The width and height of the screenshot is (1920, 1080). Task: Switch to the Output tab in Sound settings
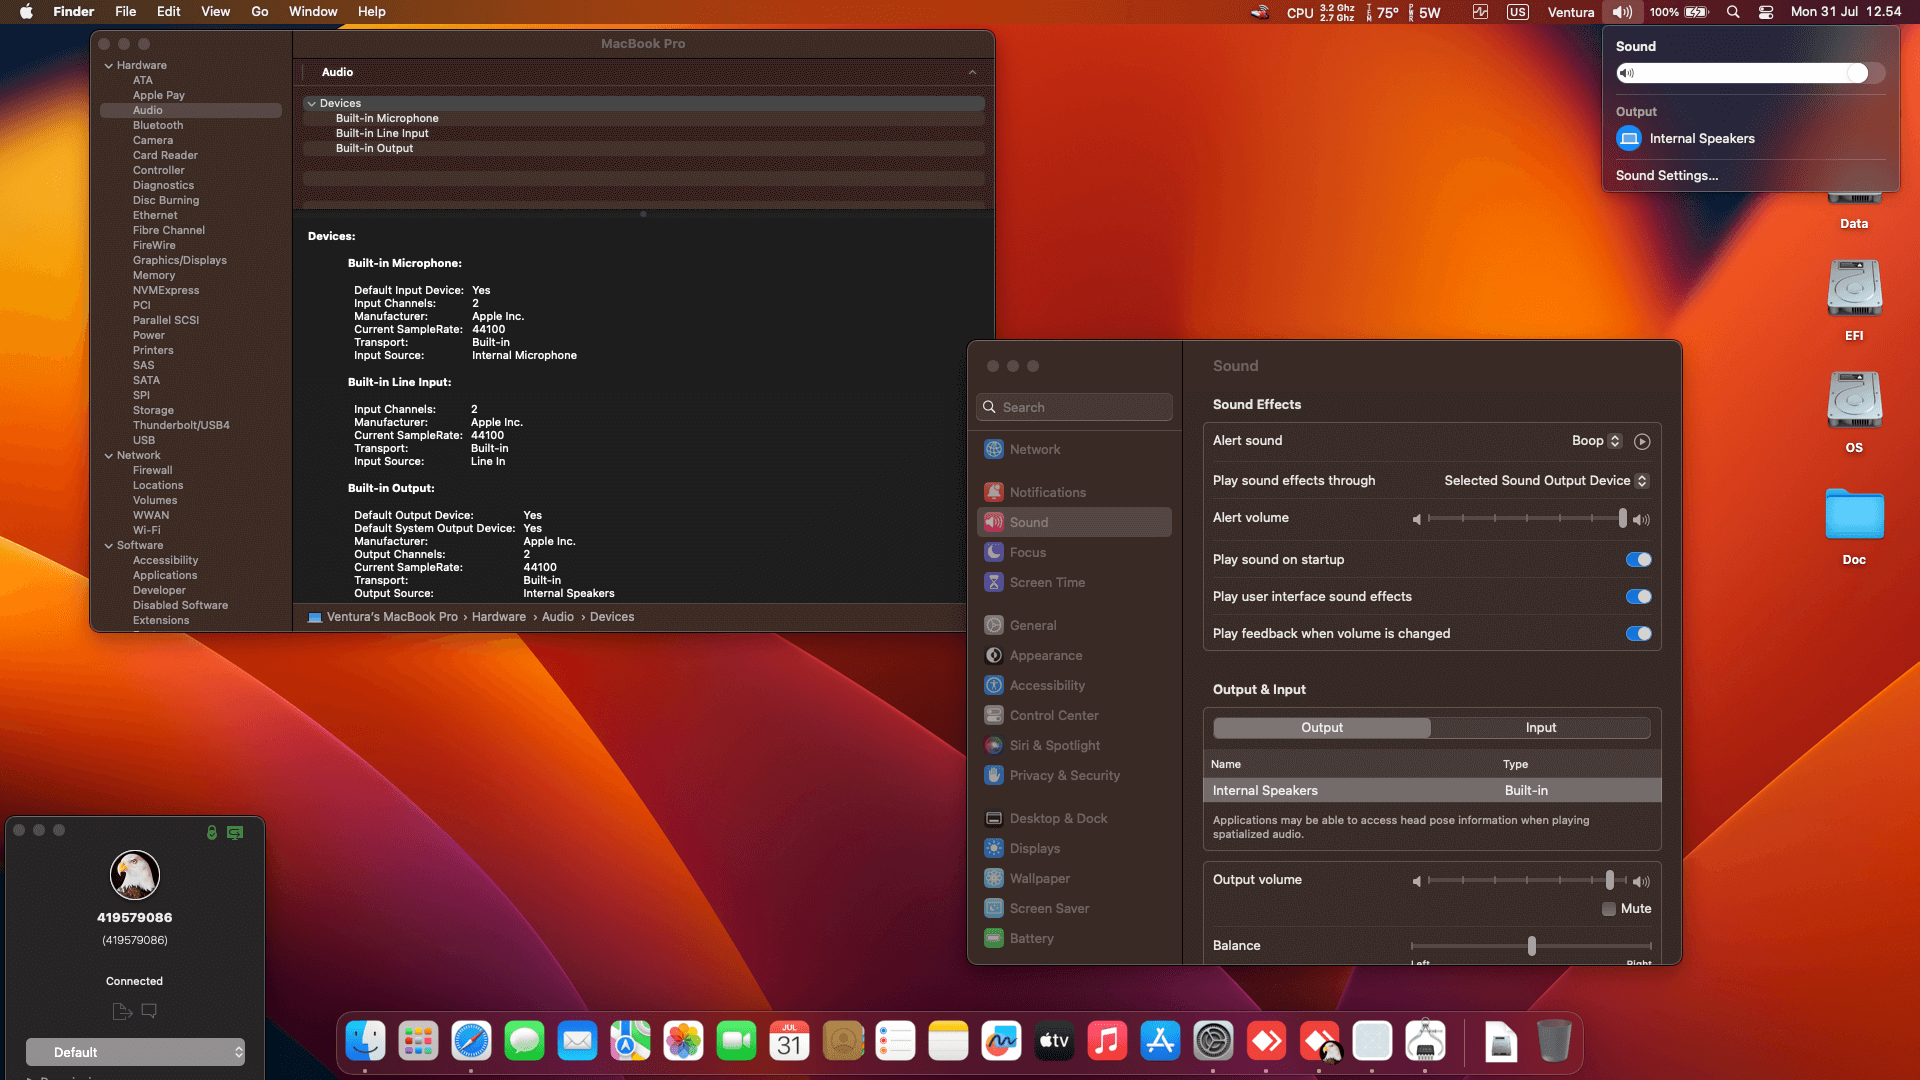coord(1322,727)
